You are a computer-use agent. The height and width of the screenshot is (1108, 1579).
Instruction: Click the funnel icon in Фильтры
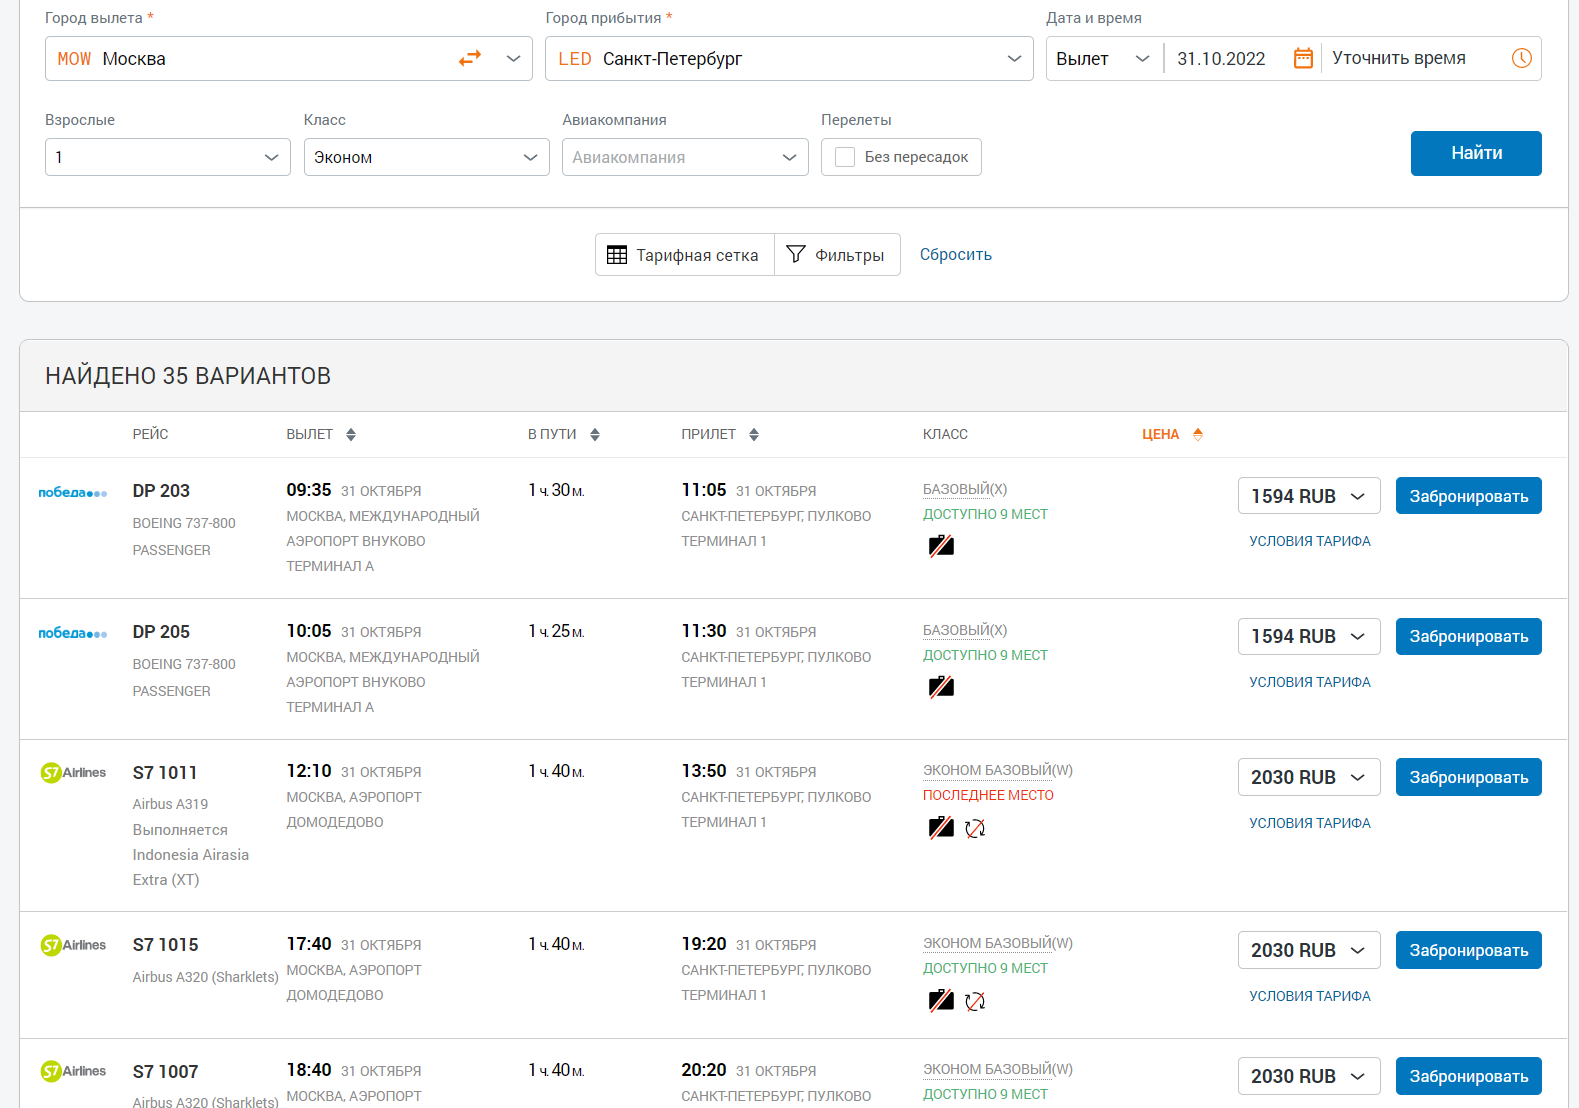click(x=796, y=254)
